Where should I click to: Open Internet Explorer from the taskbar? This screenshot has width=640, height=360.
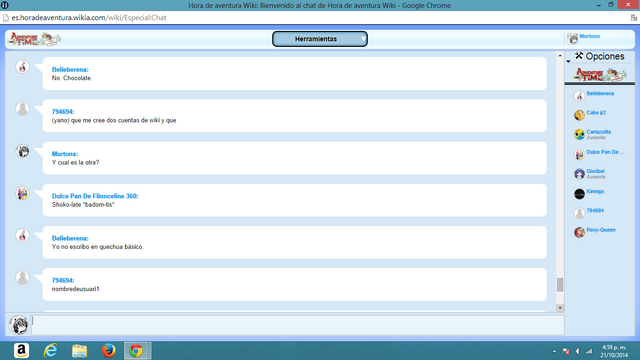51,351
